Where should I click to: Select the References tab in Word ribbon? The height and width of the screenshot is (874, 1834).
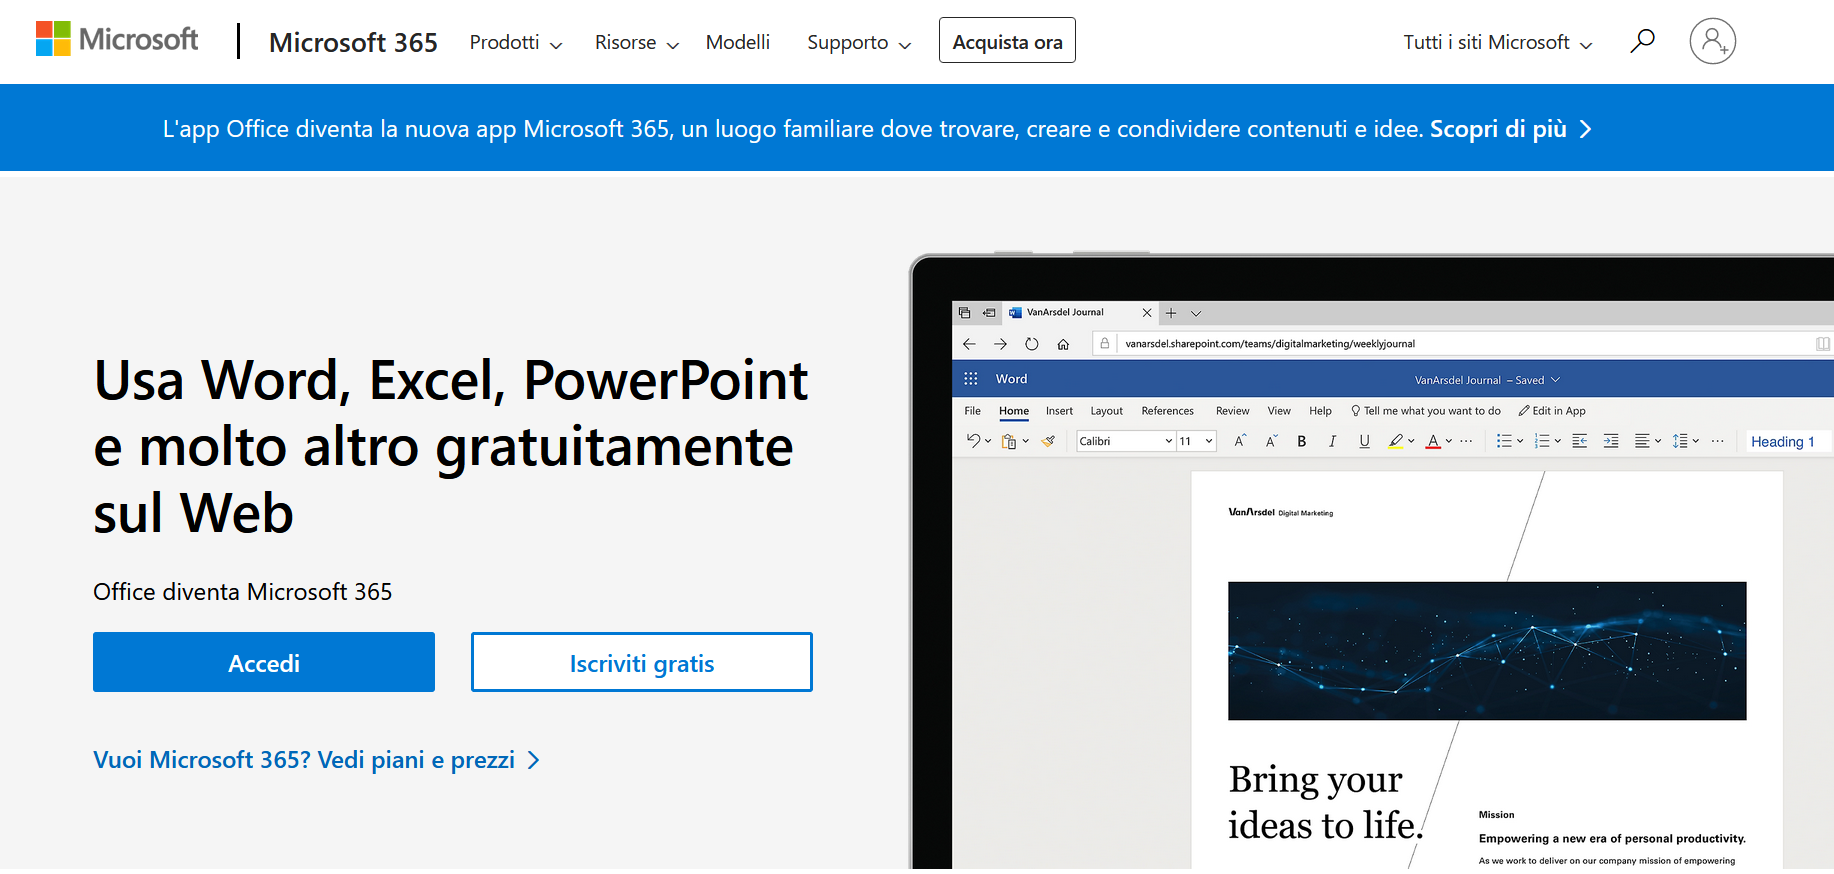click(x=1167, y=411)
